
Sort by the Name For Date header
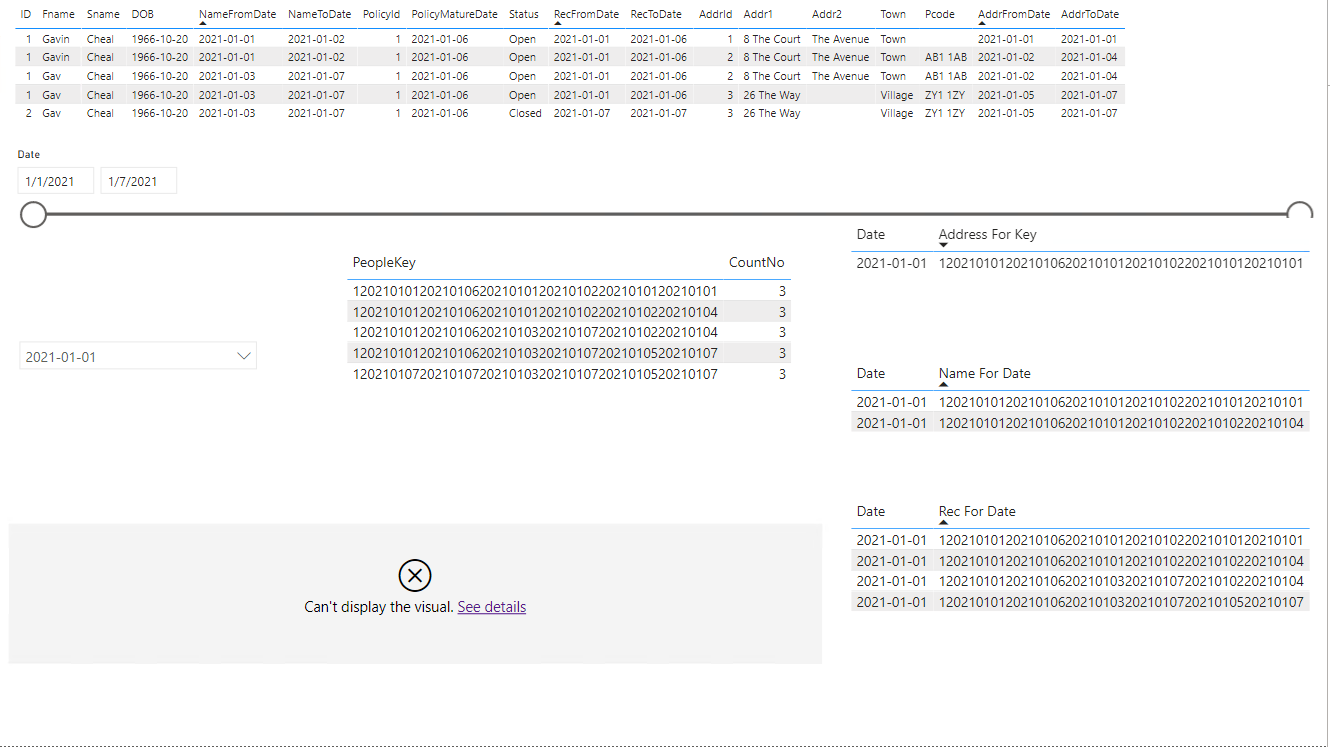point(984,373)
